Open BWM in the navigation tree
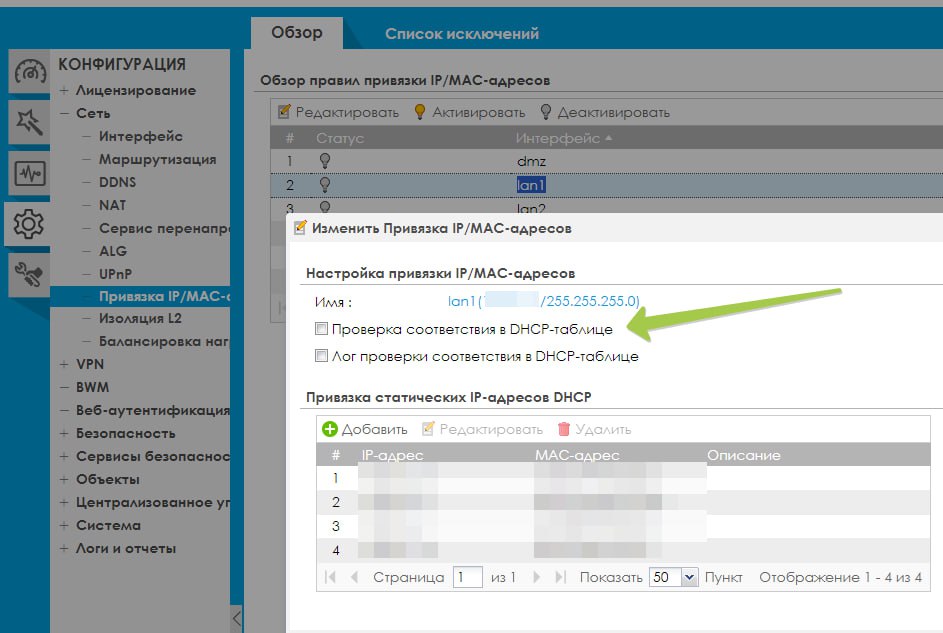943x633 pixels. click(x=93, y=387)
